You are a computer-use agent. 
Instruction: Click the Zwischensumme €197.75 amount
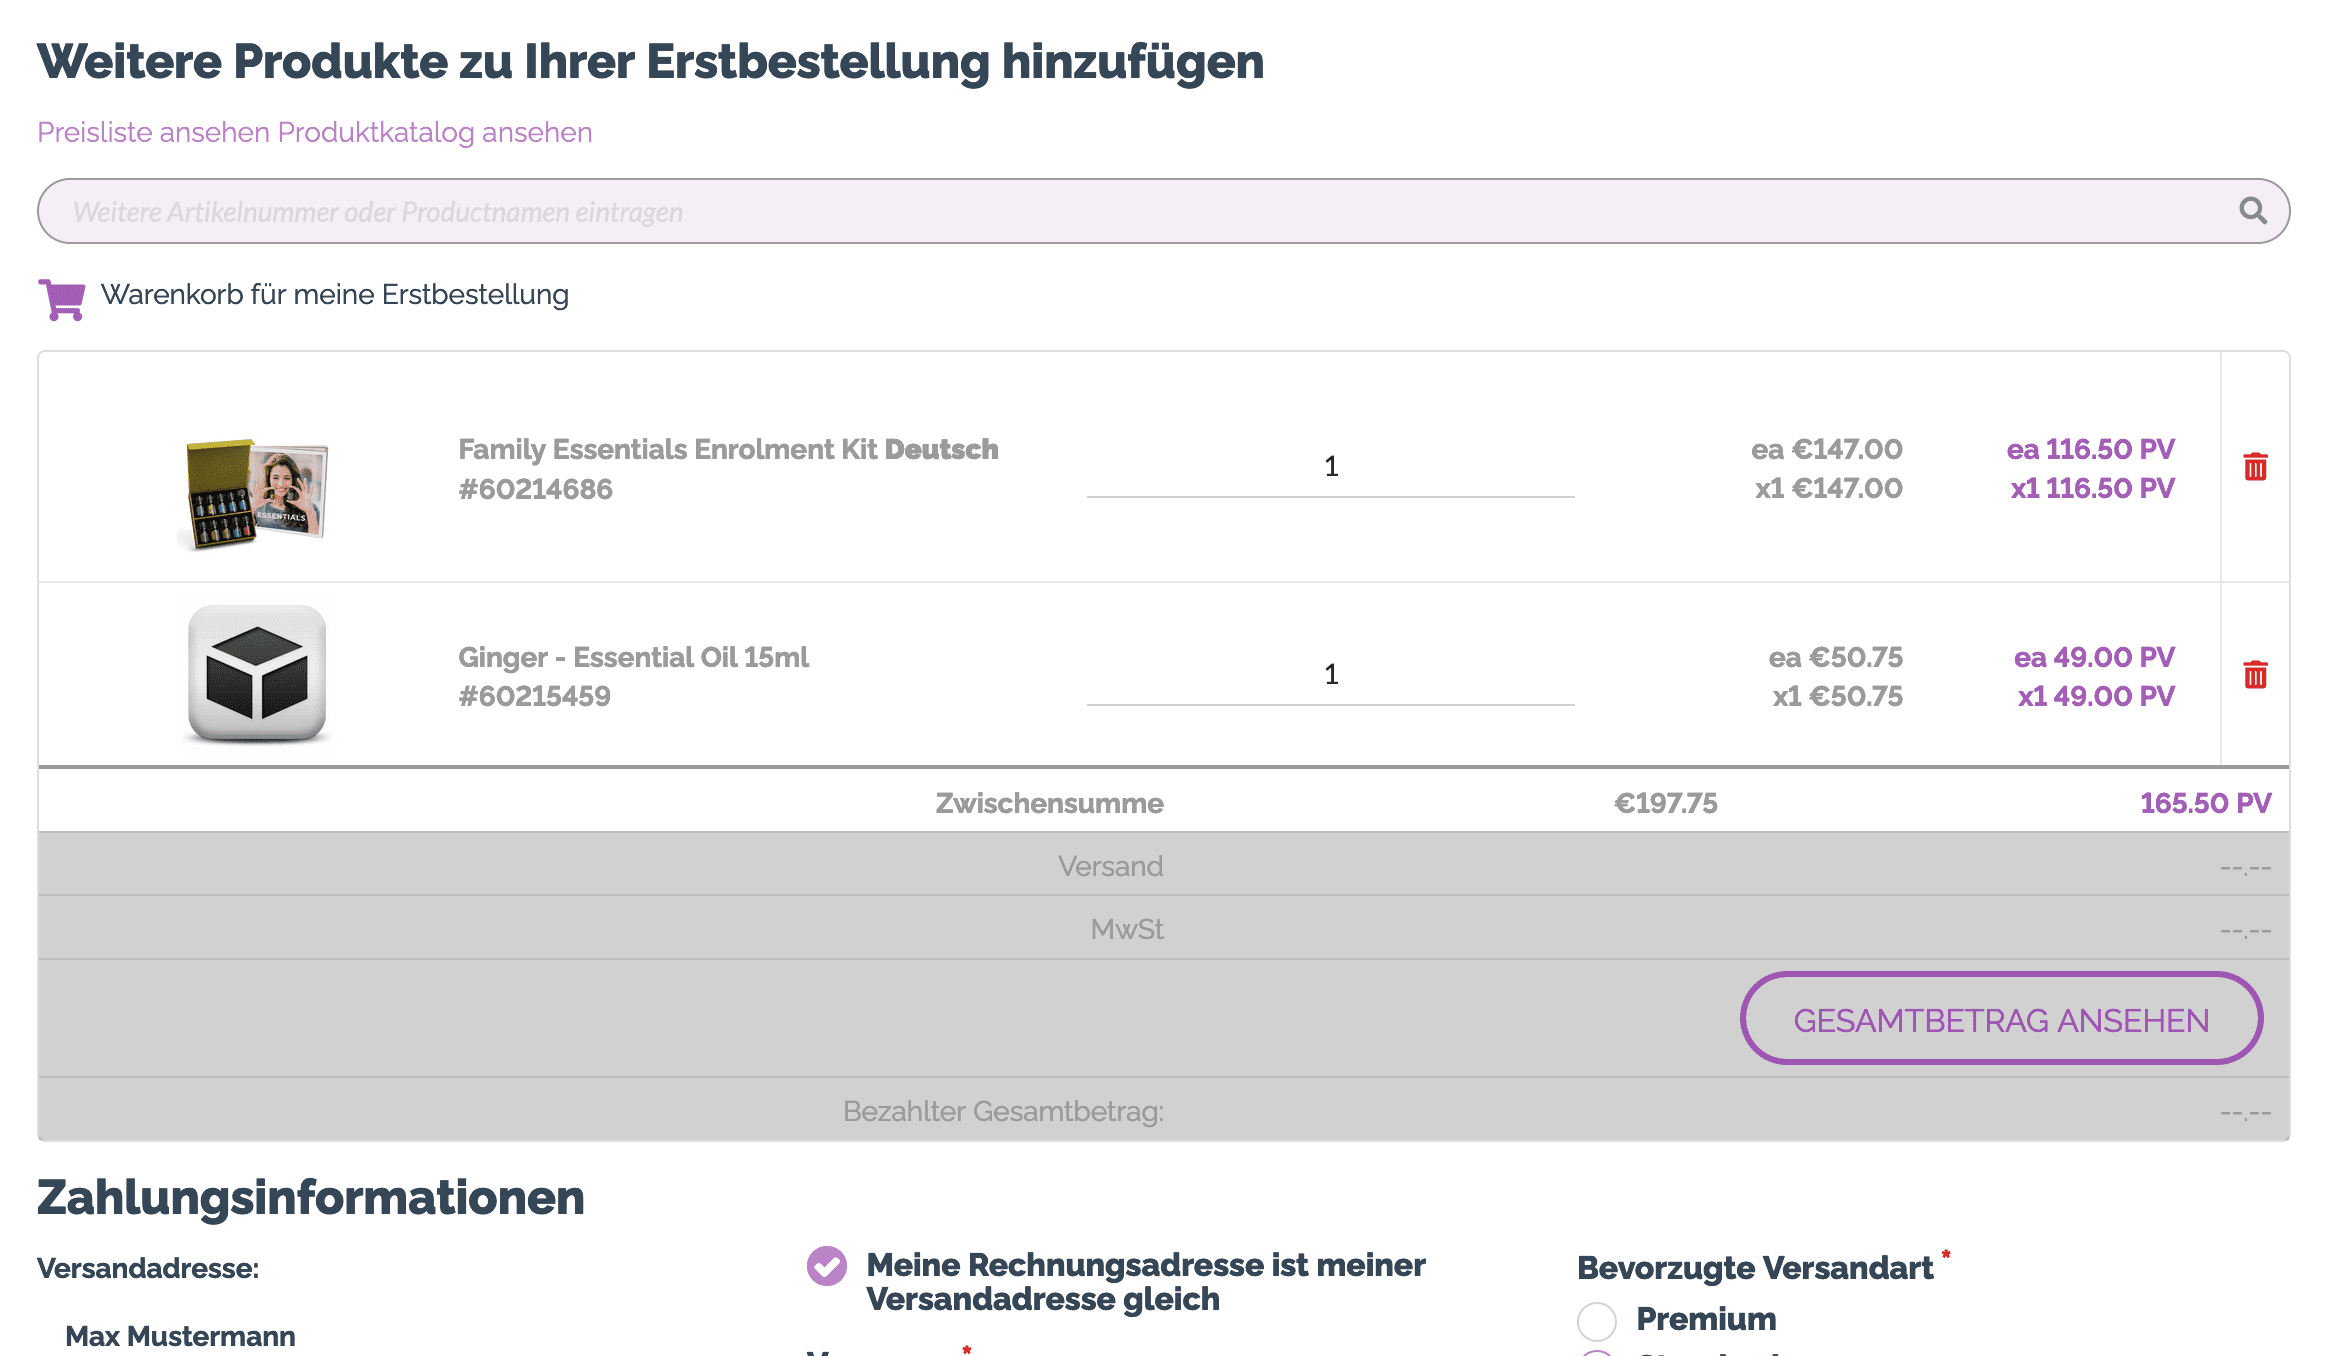click(x=1665, y=803)
